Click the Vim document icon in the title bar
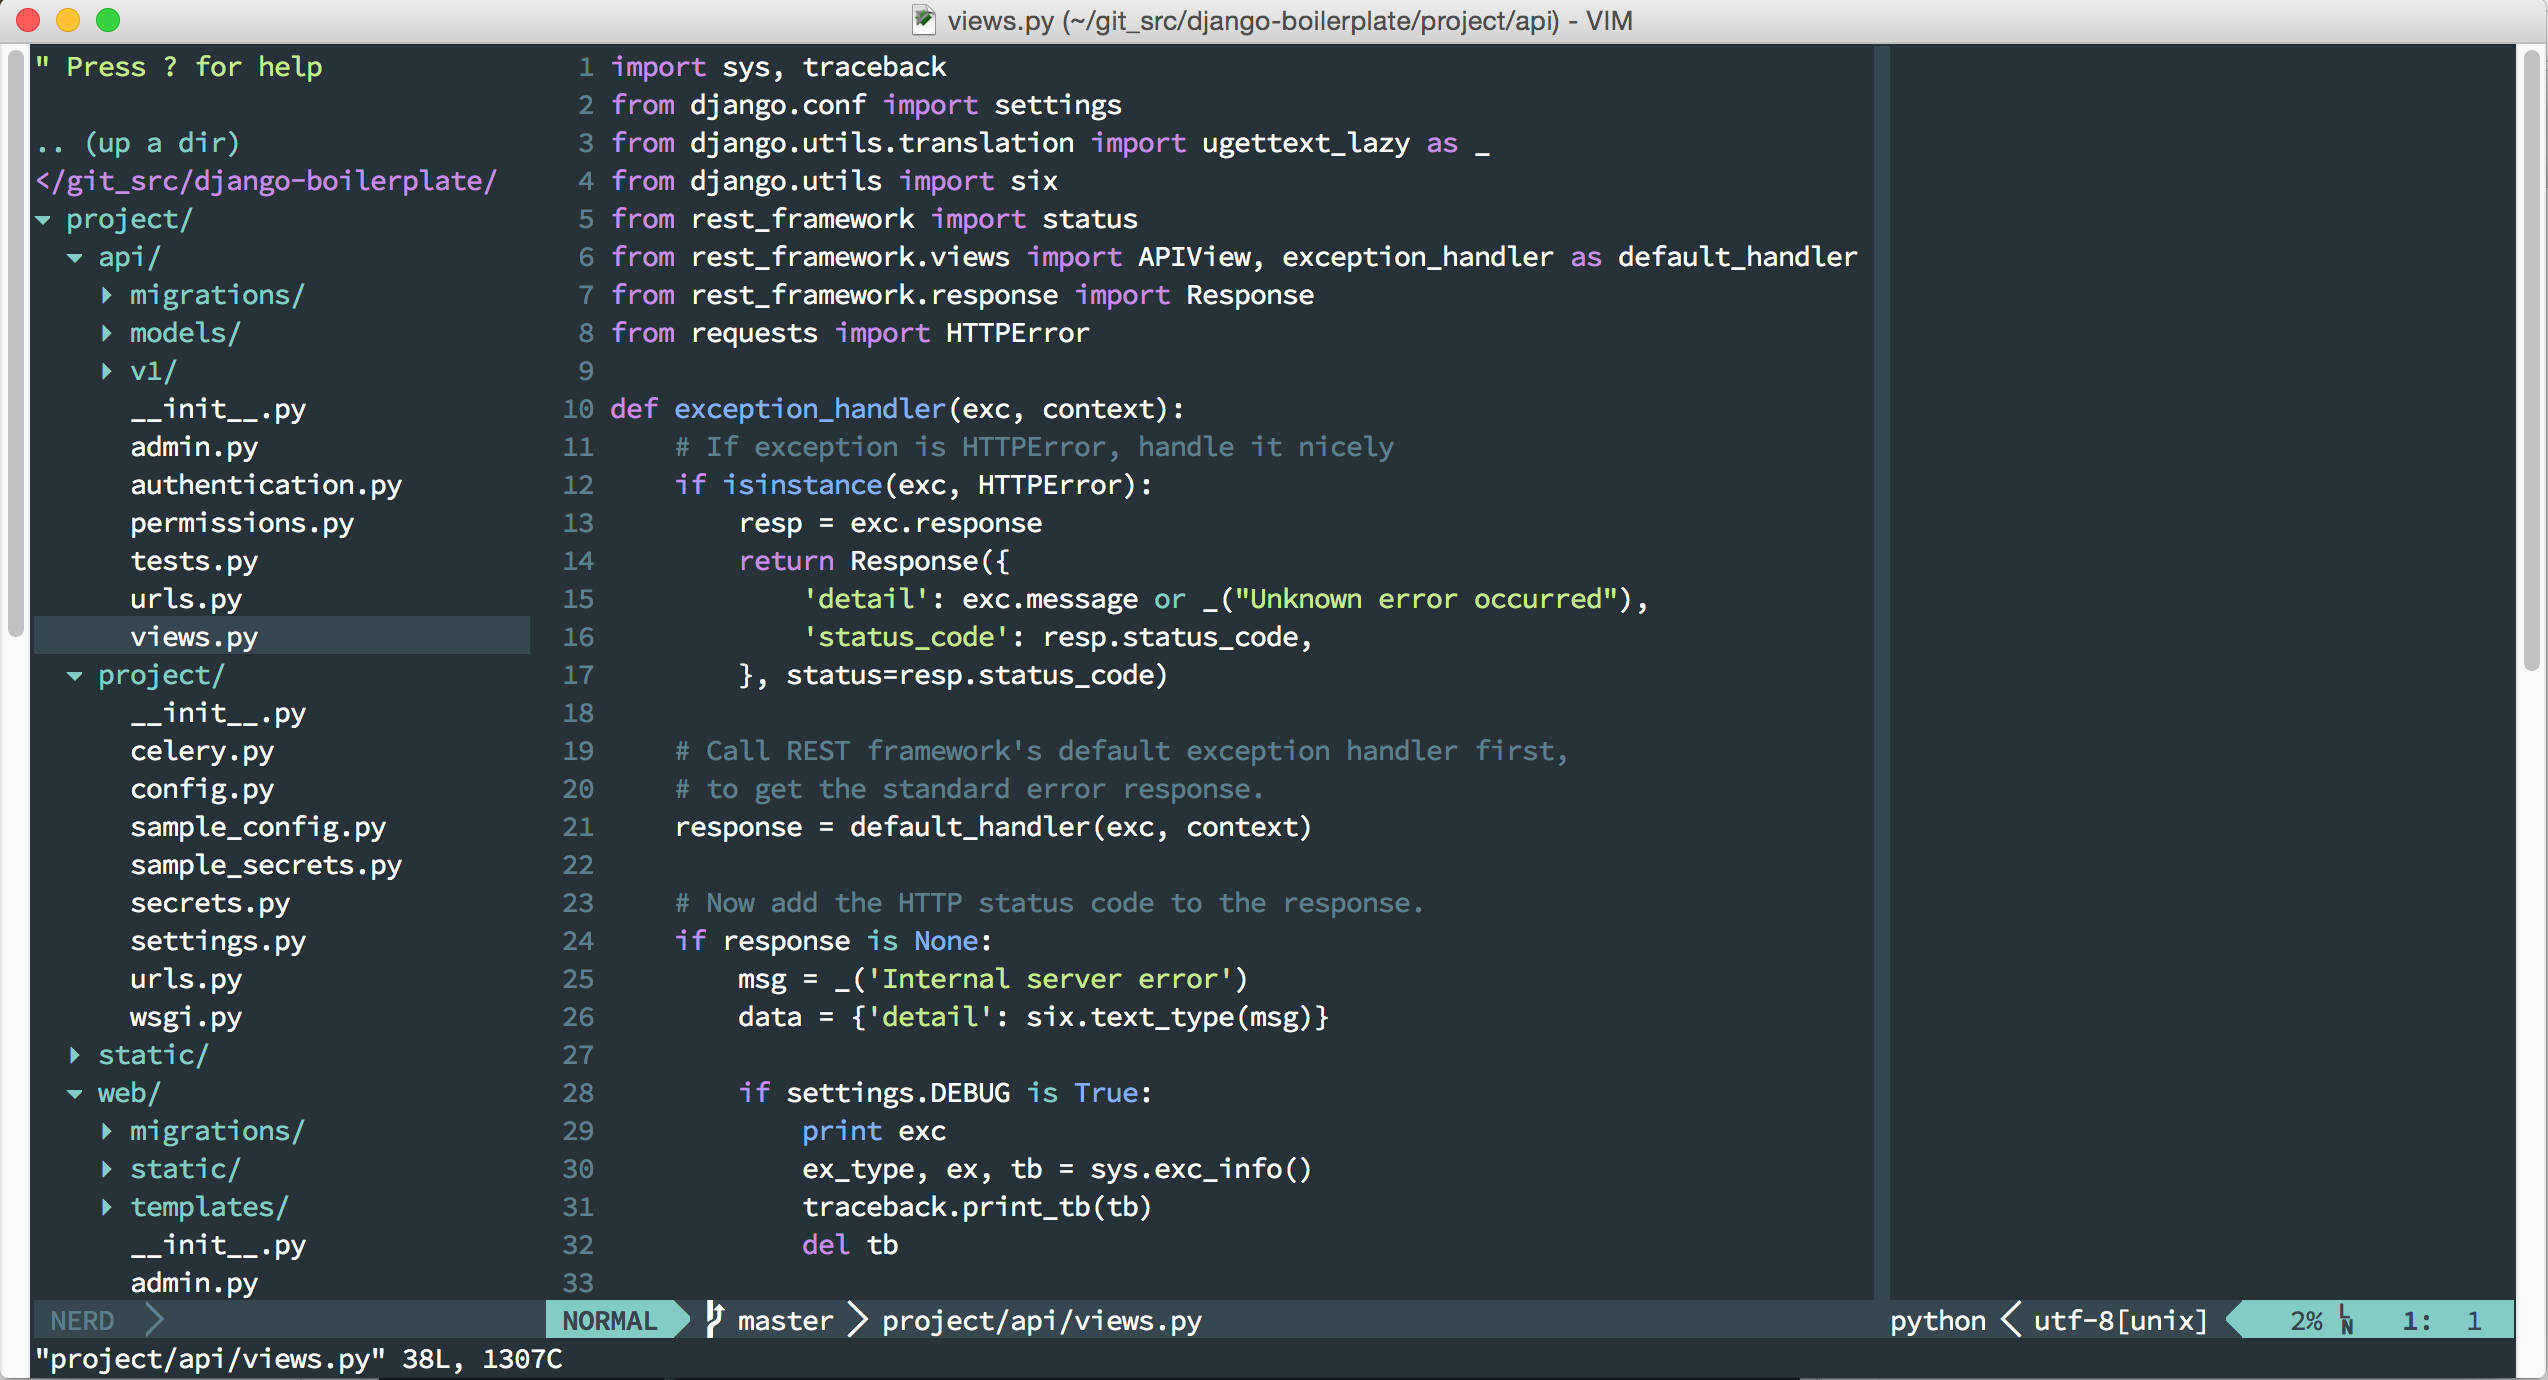 click(924, 20)
